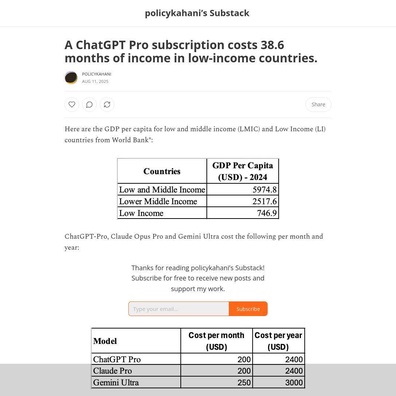The height and width of the screenshot is (396, 396).
Task: Open POLICYKAHANI author name link
Action: pos(97,74)
